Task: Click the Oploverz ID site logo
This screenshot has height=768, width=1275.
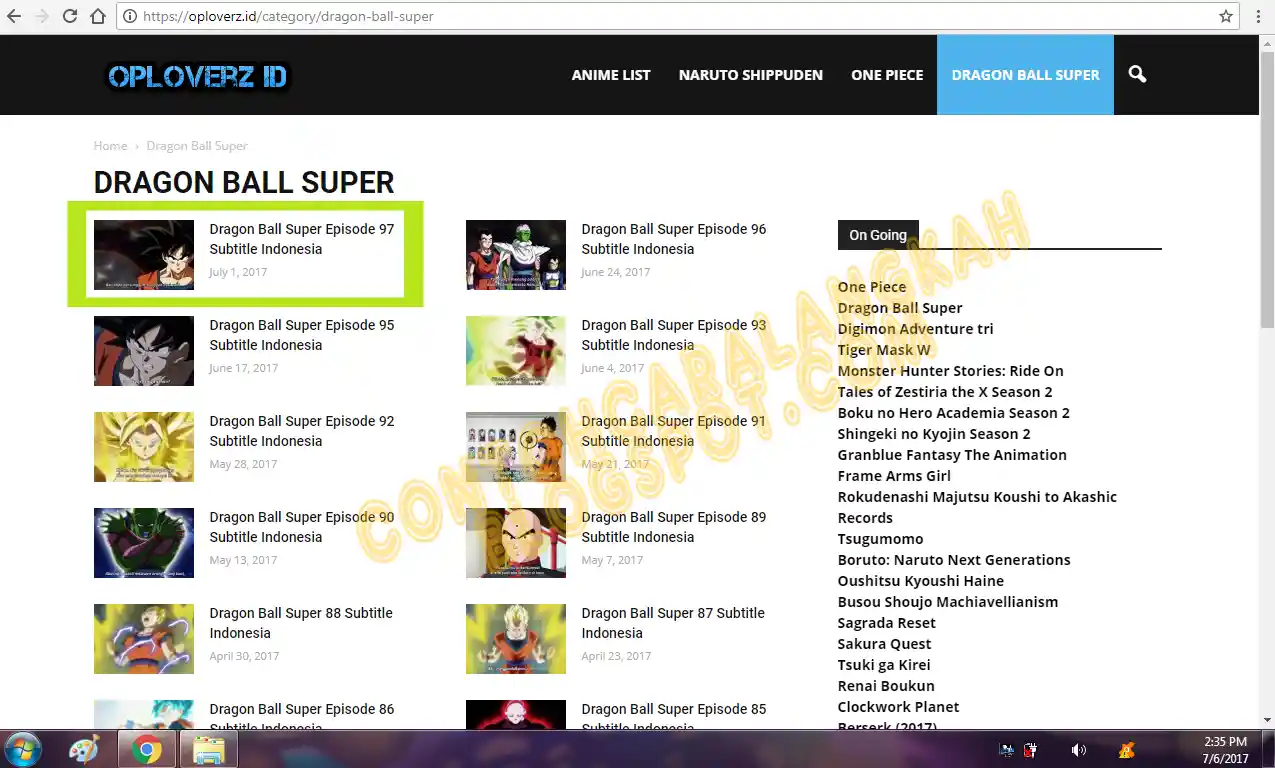Action: coord(197,76)
